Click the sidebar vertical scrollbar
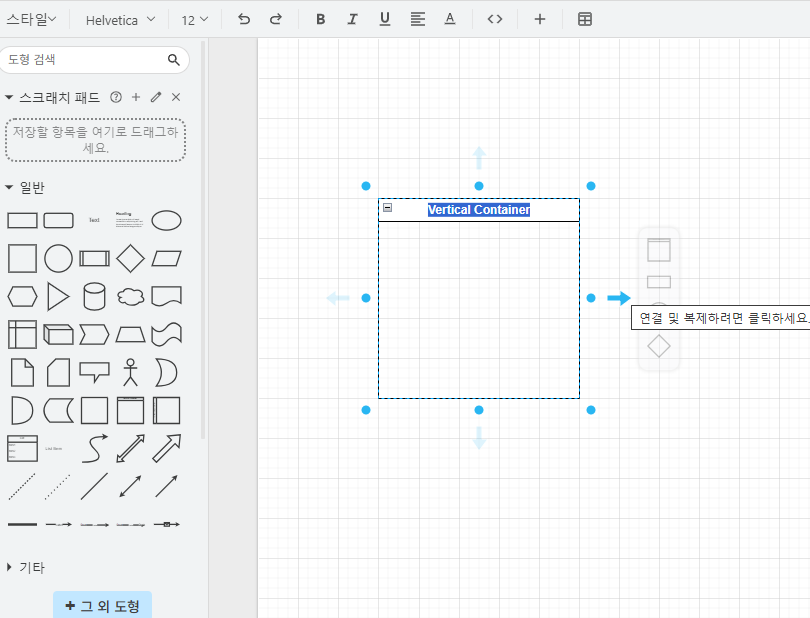Viewport: 810px width, 618px height. (203, 240)
